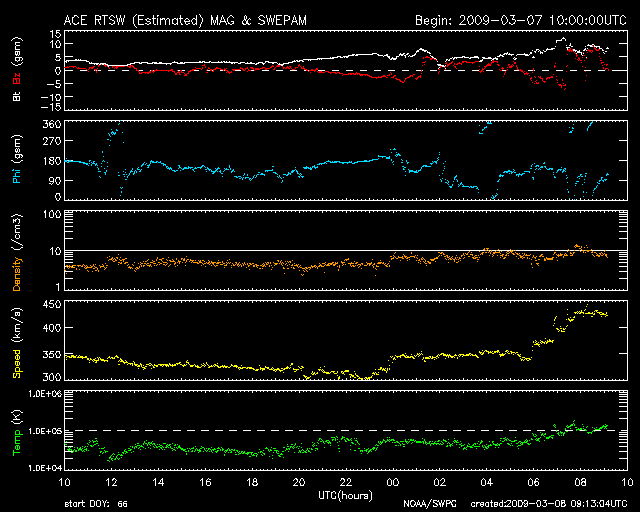
Task: Click the '16' hour label on the time axis
Action: [205, 483]
